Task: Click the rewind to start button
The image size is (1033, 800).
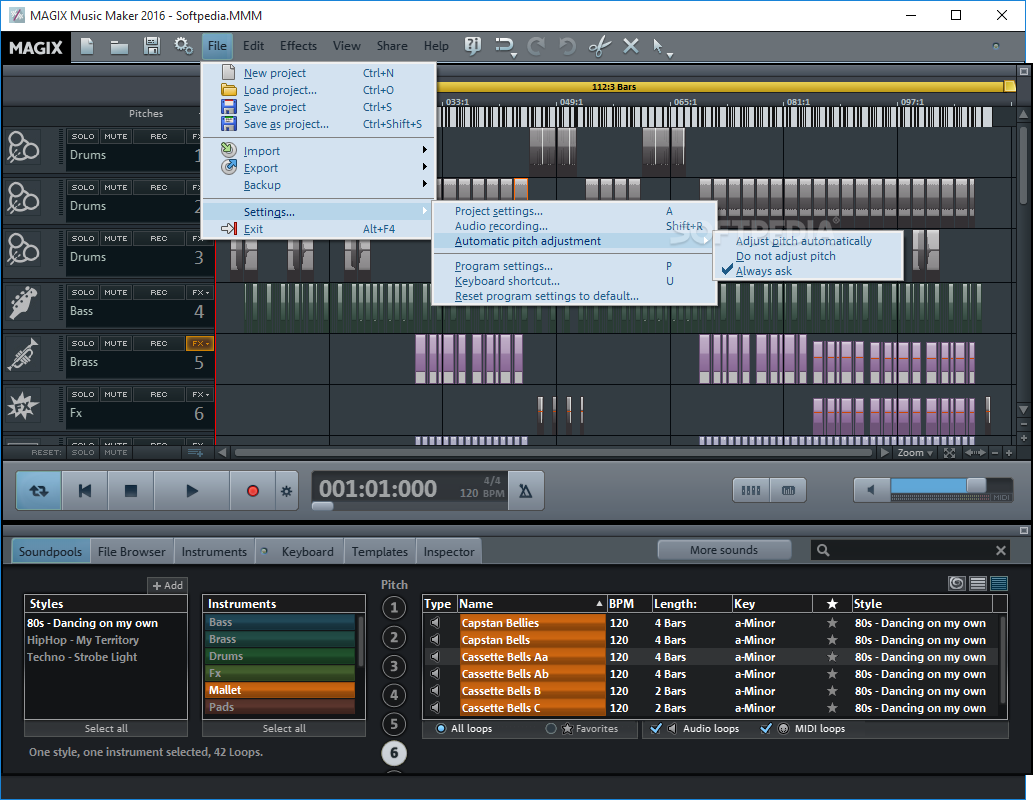Action: [x=85, y=491]
